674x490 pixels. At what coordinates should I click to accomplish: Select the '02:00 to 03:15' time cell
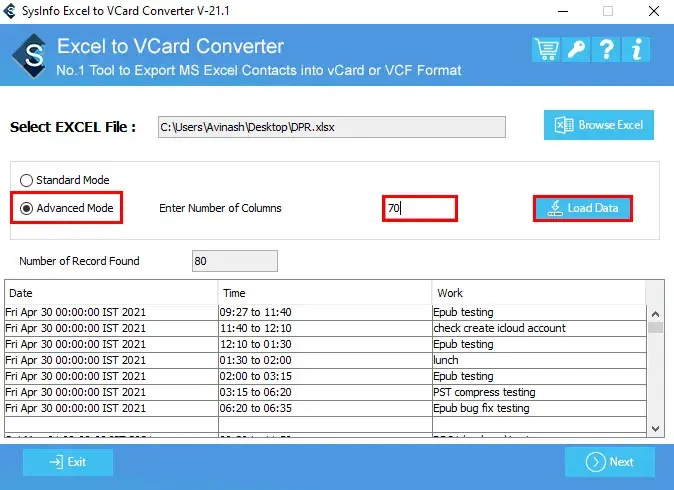[x=325, y=376]
